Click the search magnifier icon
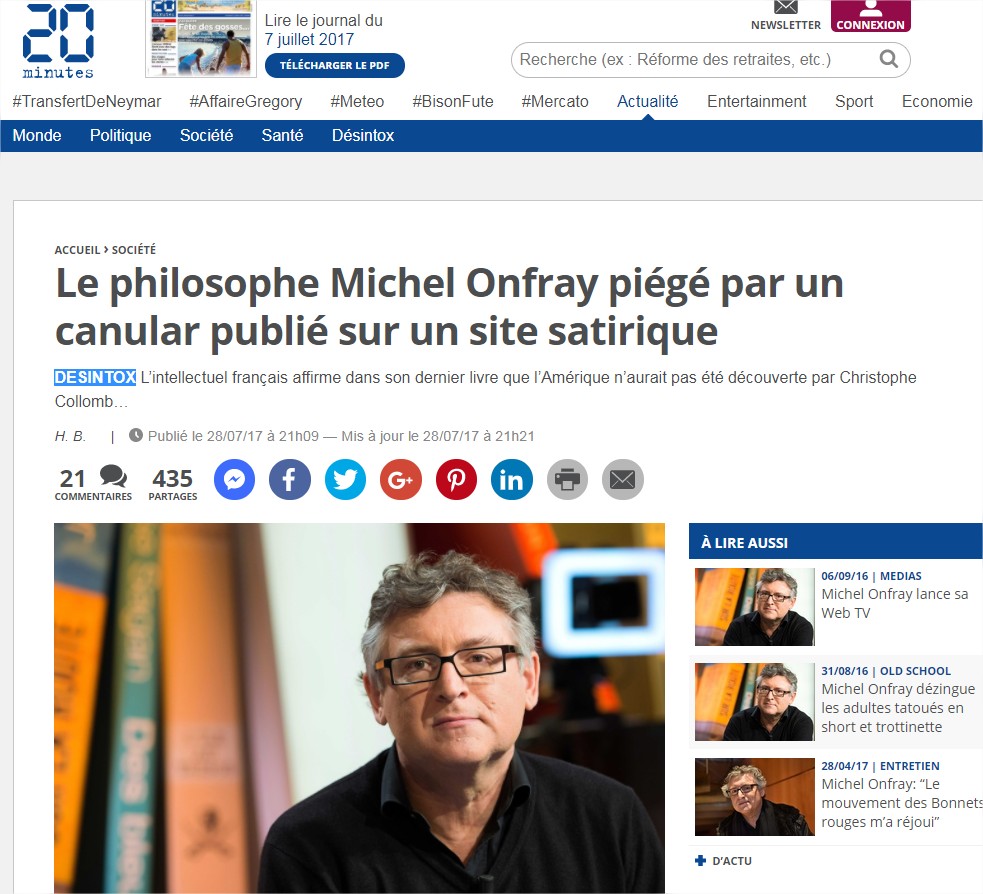The width and height of the screenshot is (983, 894). [888, 60]
